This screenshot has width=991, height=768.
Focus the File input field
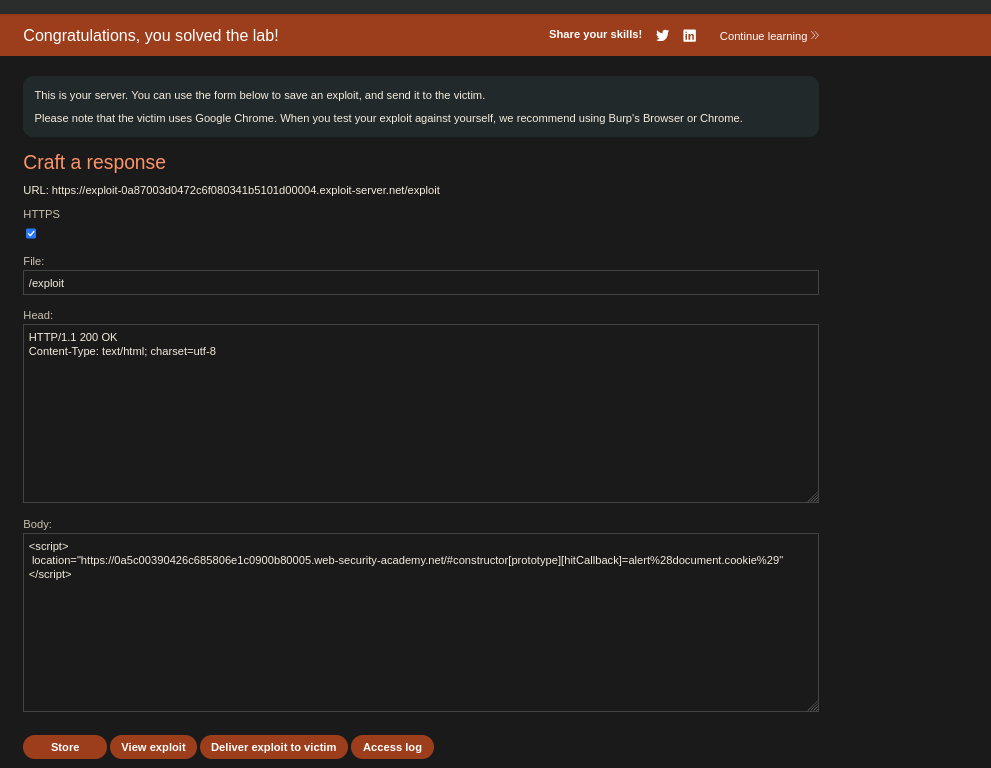coord(421,283)
